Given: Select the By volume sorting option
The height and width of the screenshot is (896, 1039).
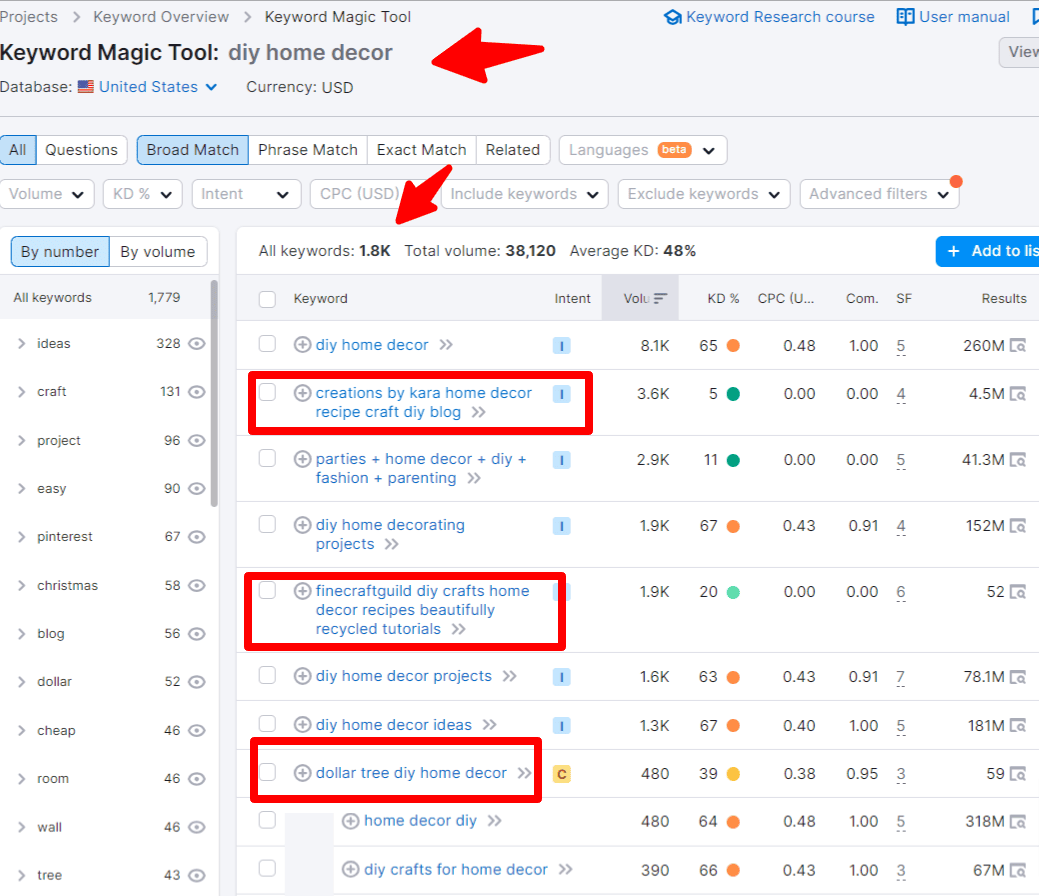Looking at the screenshot, I should (157, 251).
